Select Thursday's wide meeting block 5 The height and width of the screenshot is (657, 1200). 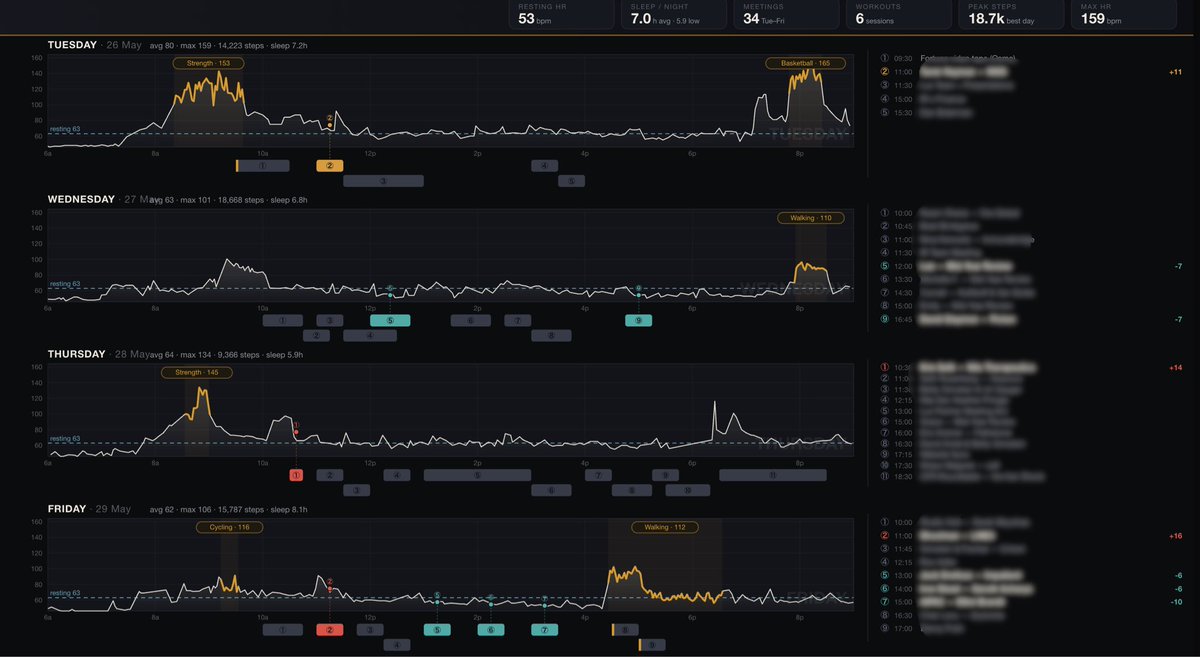click(x=477, y=475)
